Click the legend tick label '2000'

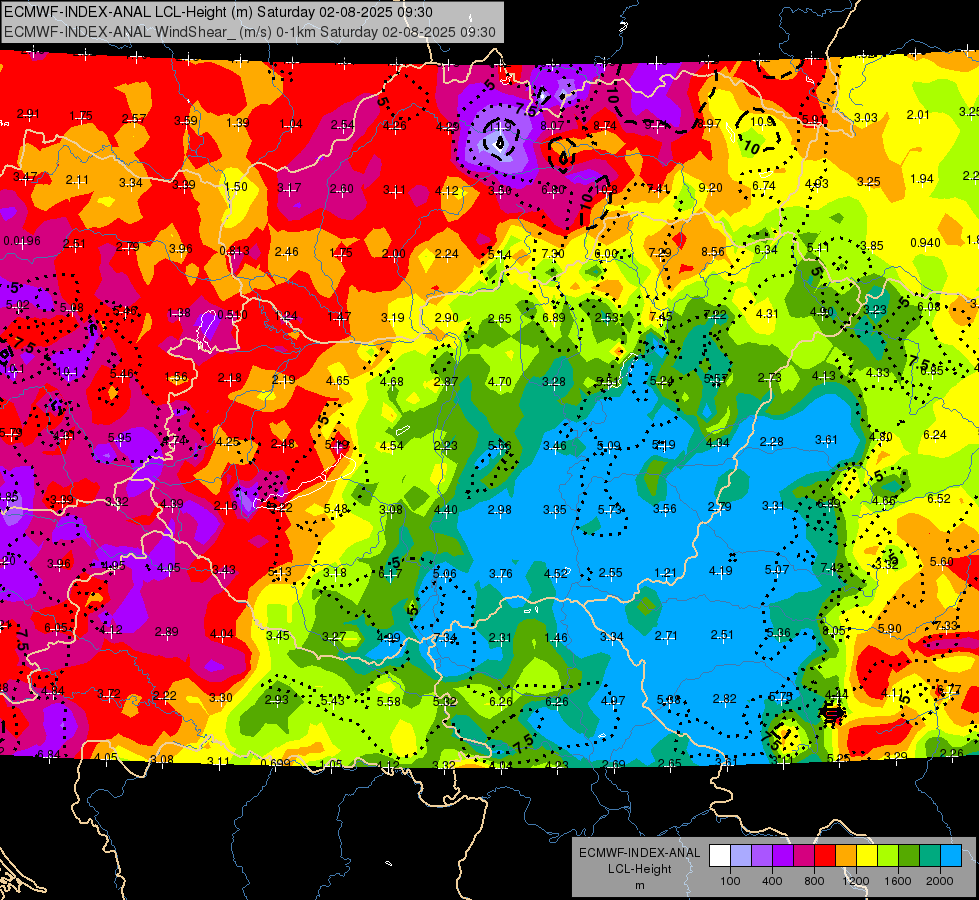pos(940,881)
